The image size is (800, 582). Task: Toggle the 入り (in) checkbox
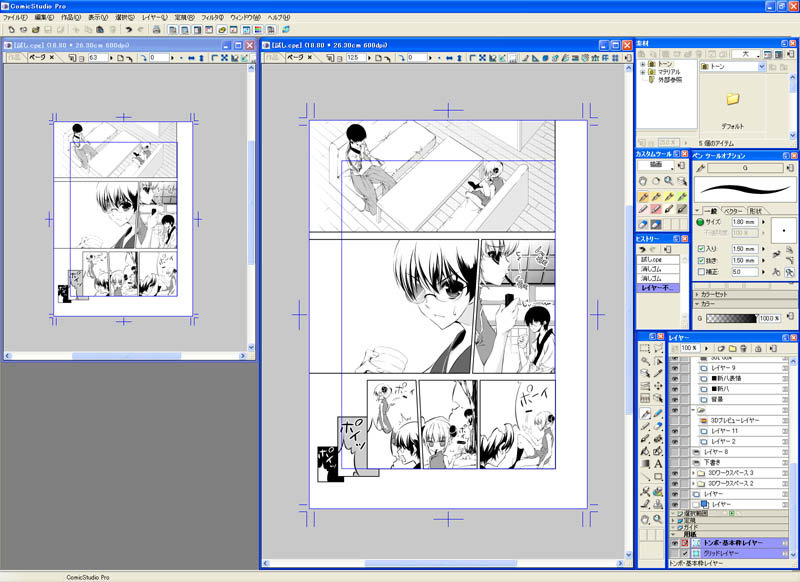(x=702, y=249)
